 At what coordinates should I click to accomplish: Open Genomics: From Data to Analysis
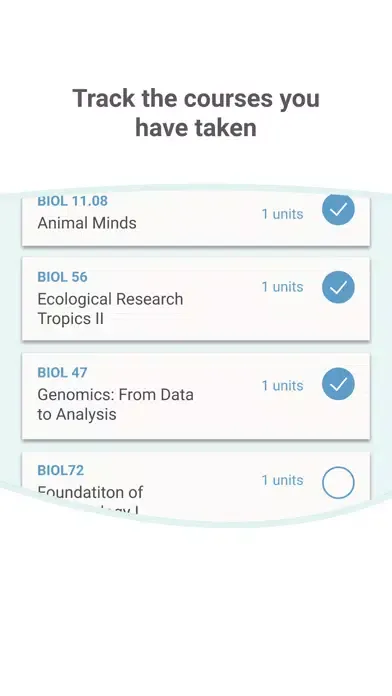click(115, 404)
